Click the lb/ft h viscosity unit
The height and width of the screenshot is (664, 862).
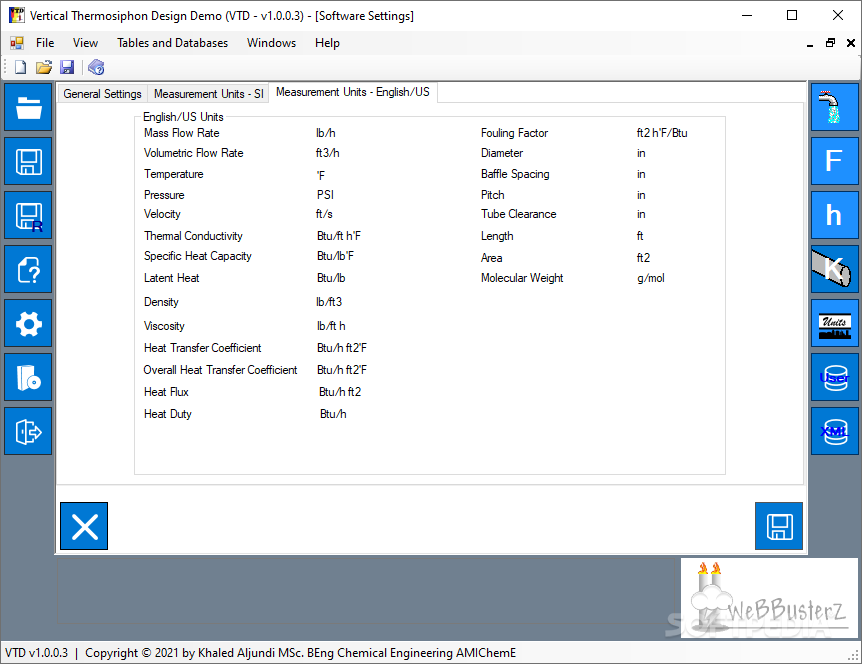point(331,326)
